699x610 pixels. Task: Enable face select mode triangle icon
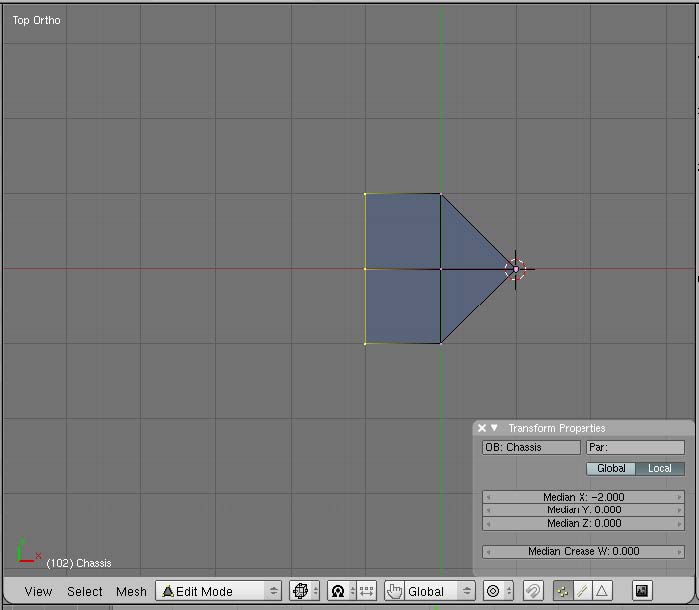tap(602, 591)
